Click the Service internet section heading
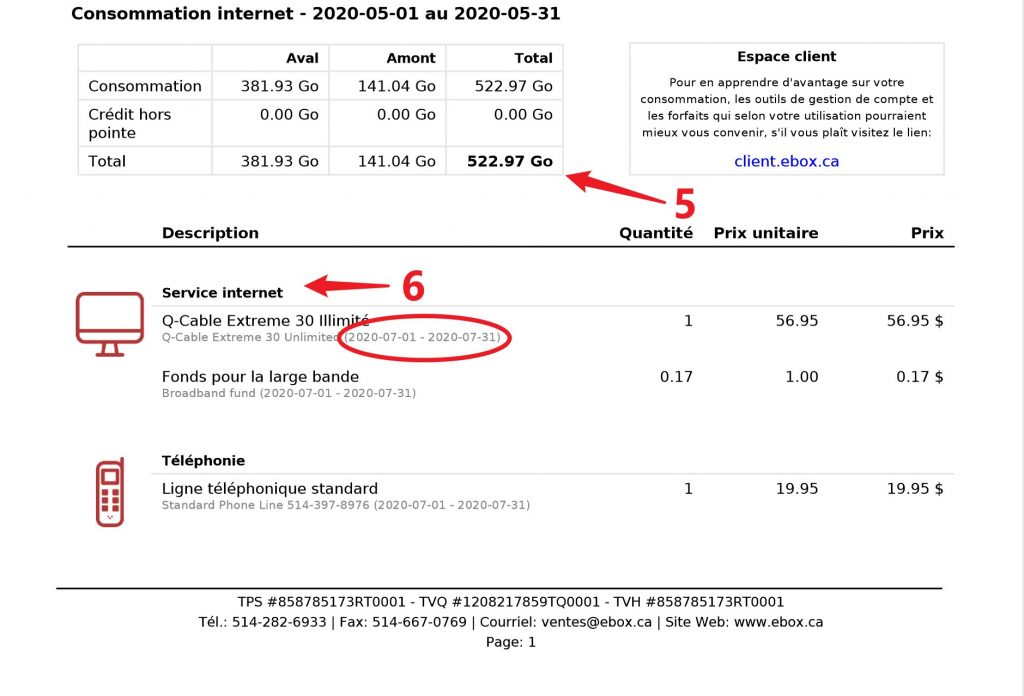Image resolution: width=1024 pixels, height=696 pixels. click(x=222, y=293)
